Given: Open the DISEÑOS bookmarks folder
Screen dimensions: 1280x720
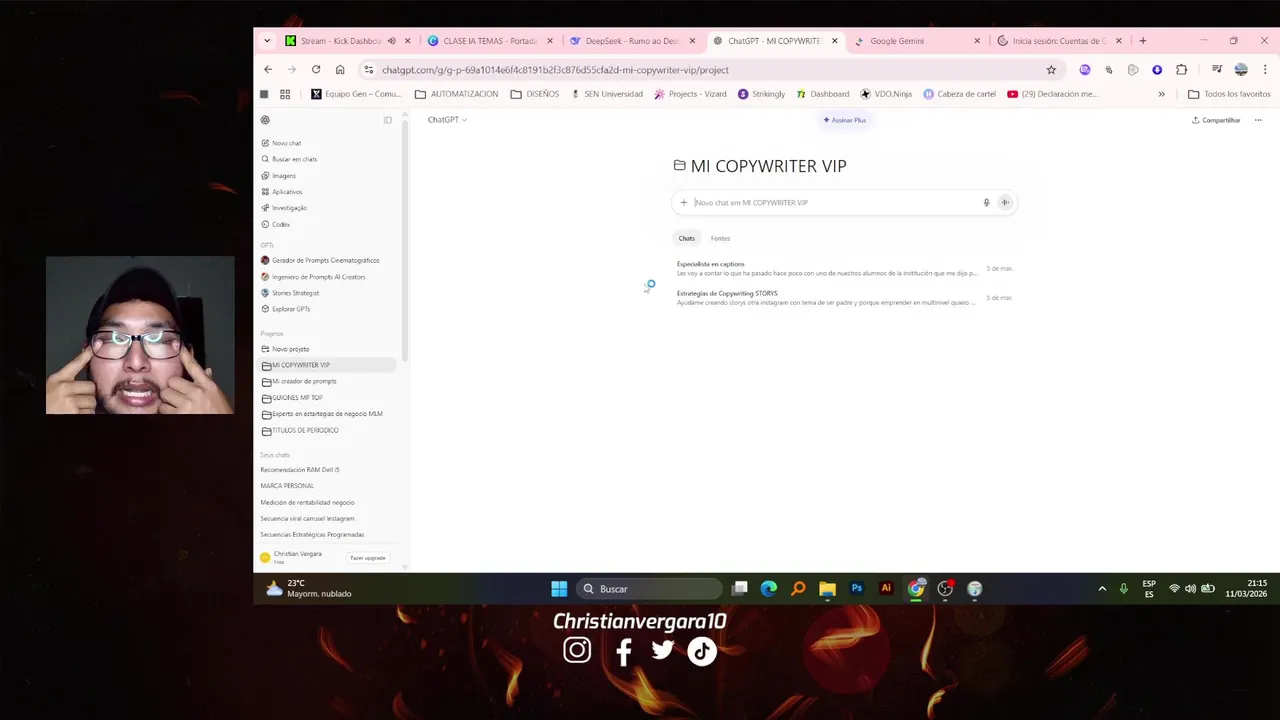Looking at the screenshot, I should tap(535, 94).
